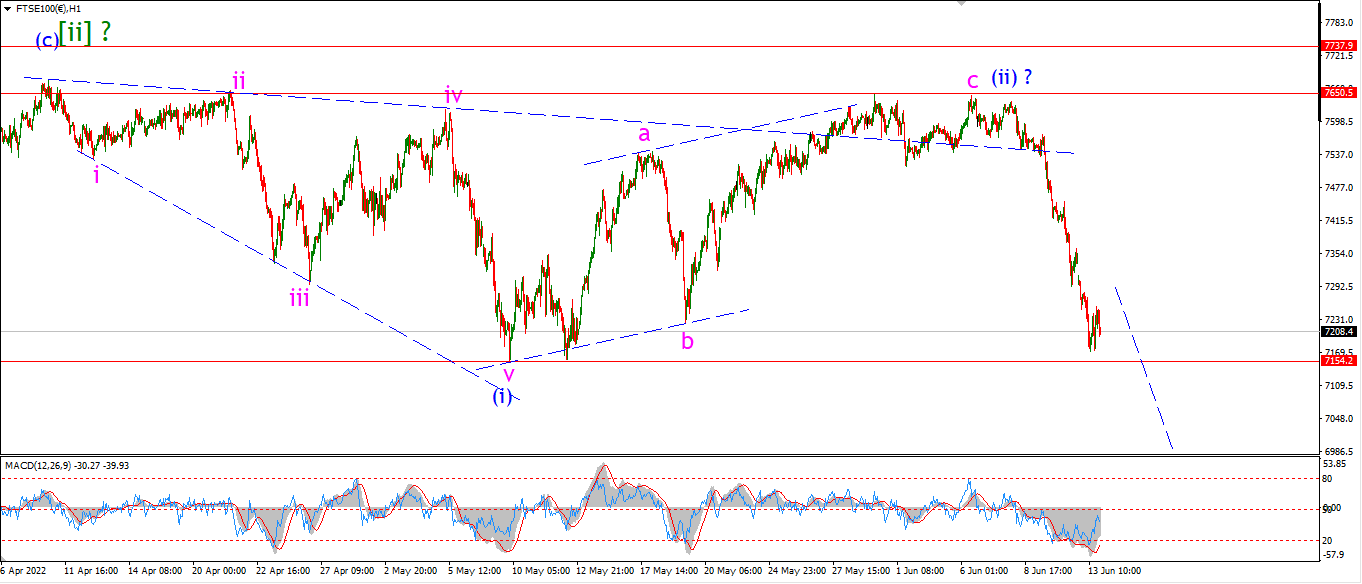Click the 6 Apr 2022 date on time axis
The height and width of the screenshot is (584, 1362).
tap(22, 570)
